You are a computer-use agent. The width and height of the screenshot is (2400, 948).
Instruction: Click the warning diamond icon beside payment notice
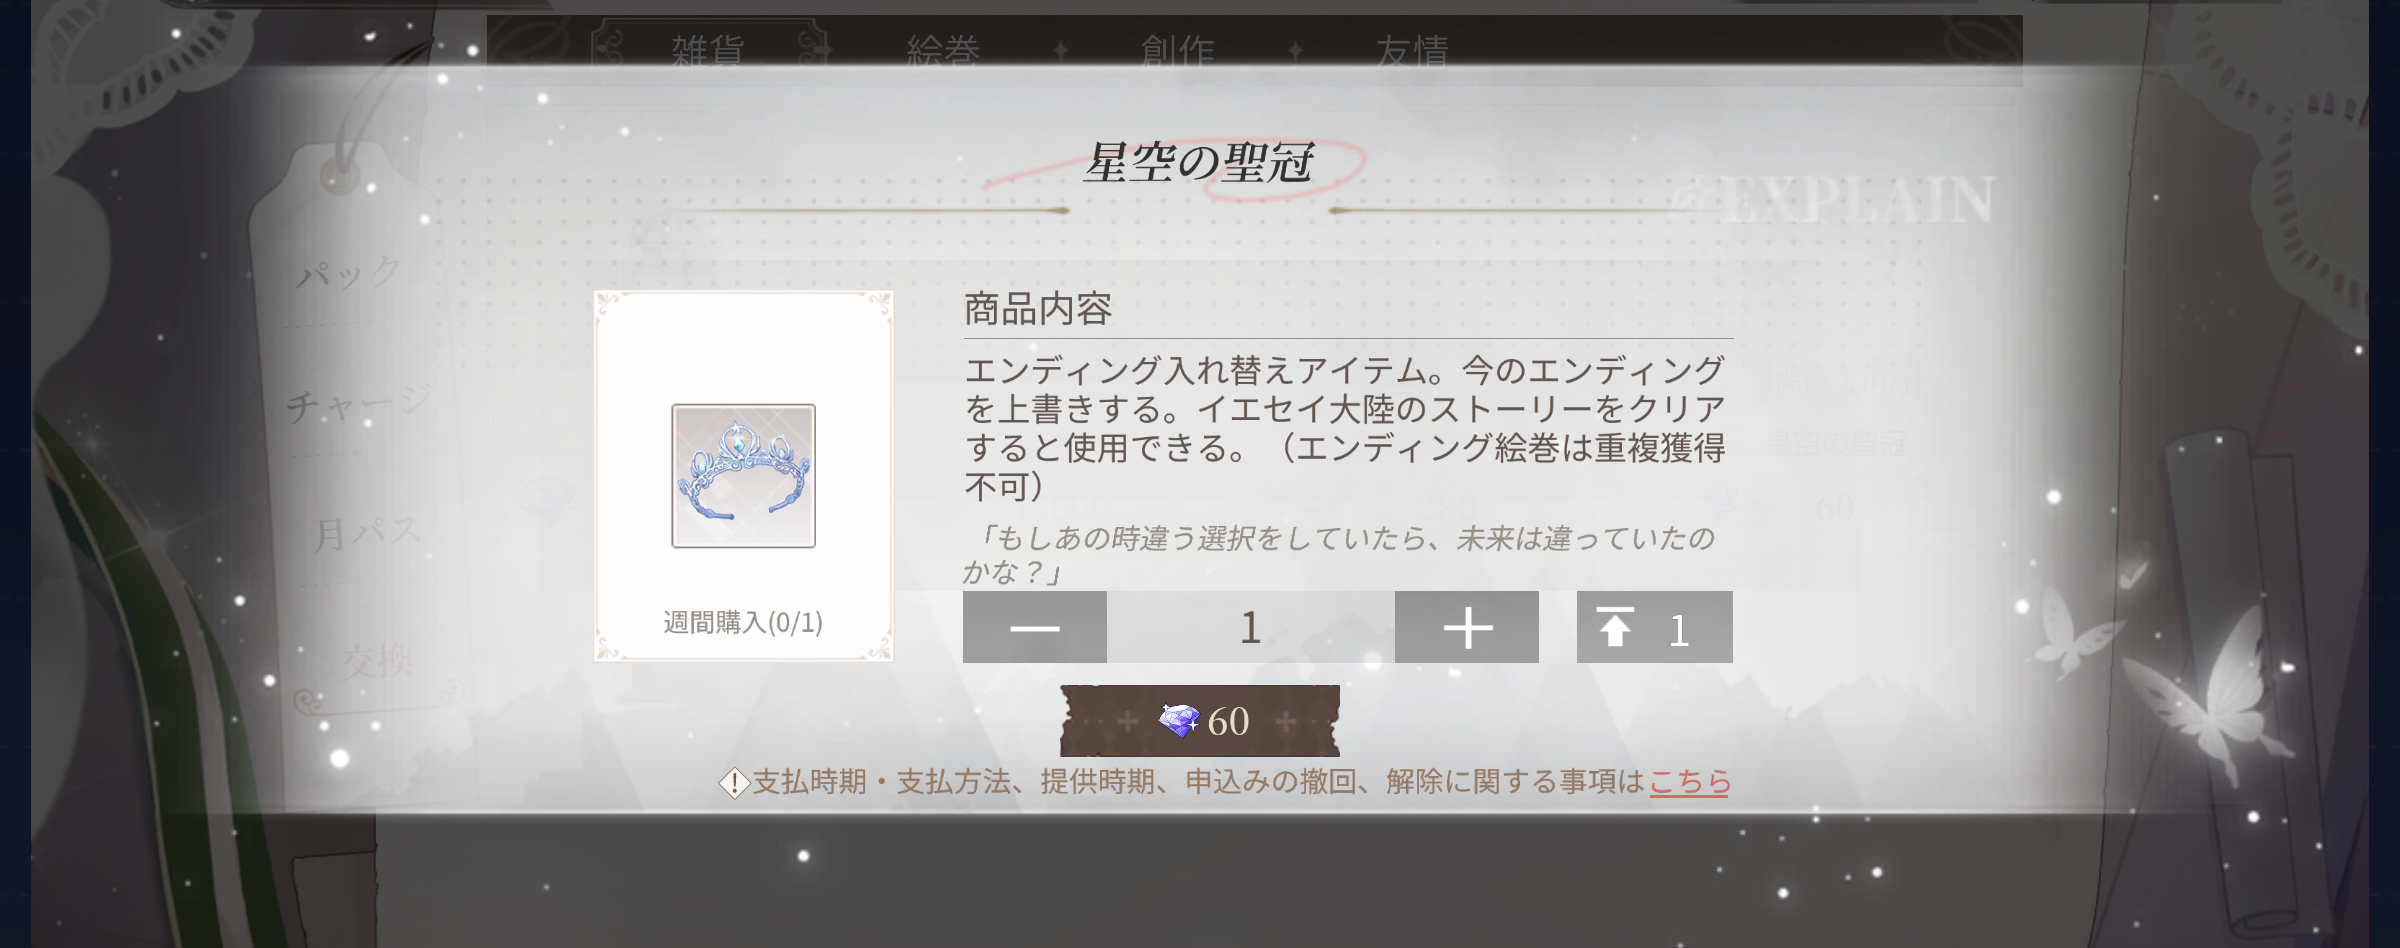pyautogui.click(x=734, y=782)
